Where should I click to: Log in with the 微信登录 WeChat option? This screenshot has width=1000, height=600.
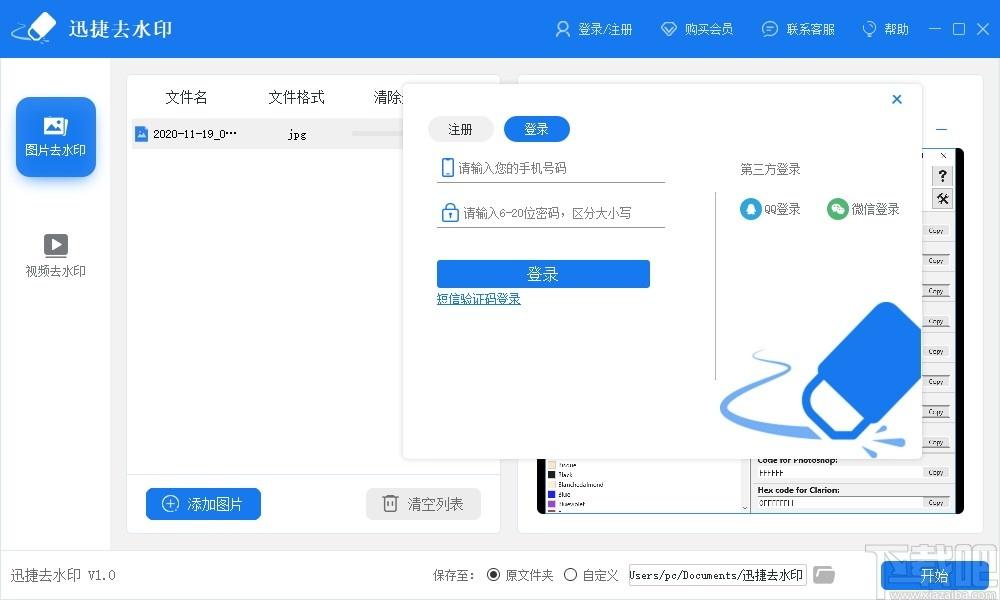click(863, 209)
